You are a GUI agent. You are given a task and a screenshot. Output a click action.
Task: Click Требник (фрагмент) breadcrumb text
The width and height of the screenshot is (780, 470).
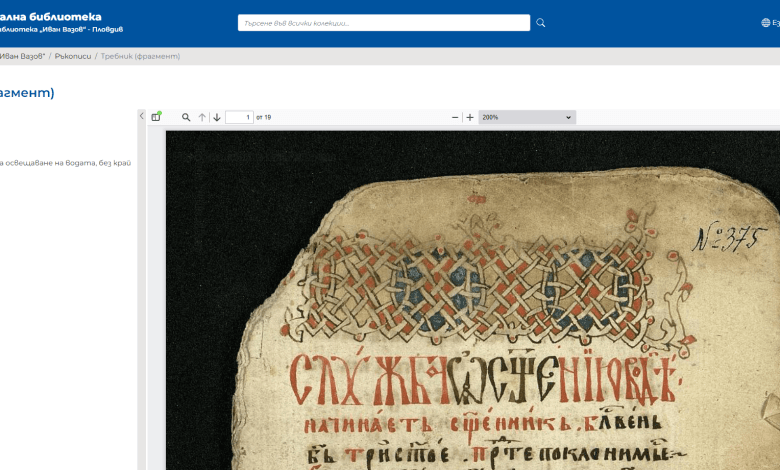[x=140, y=56]
